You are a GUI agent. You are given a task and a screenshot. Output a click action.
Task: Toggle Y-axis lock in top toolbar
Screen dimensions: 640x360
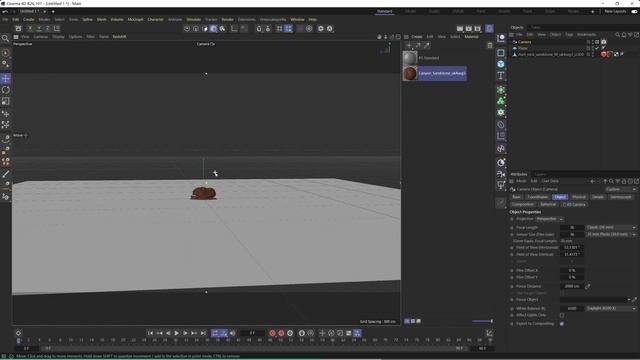(x=39, y=29)
